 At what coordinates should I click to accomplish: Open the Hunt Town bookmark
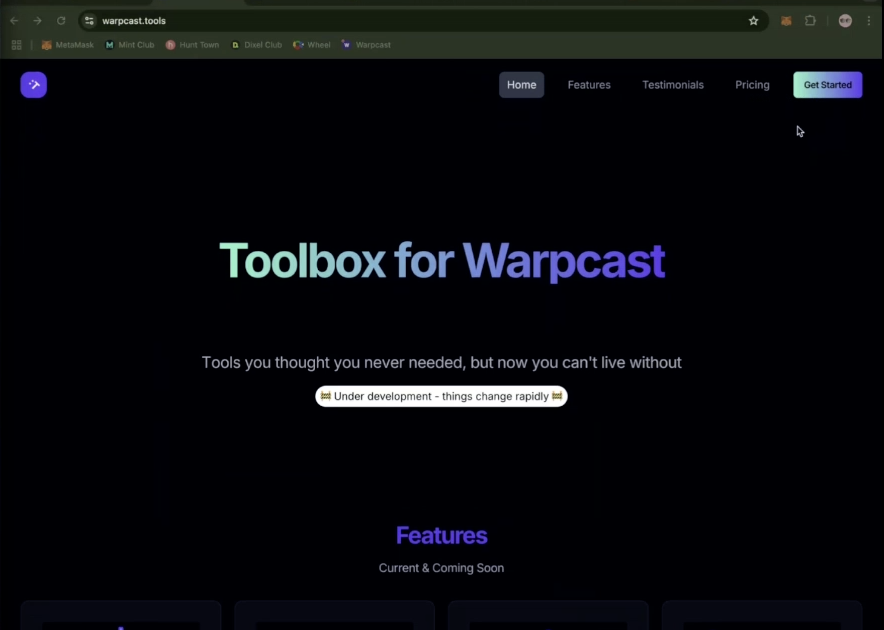(191, 44)
